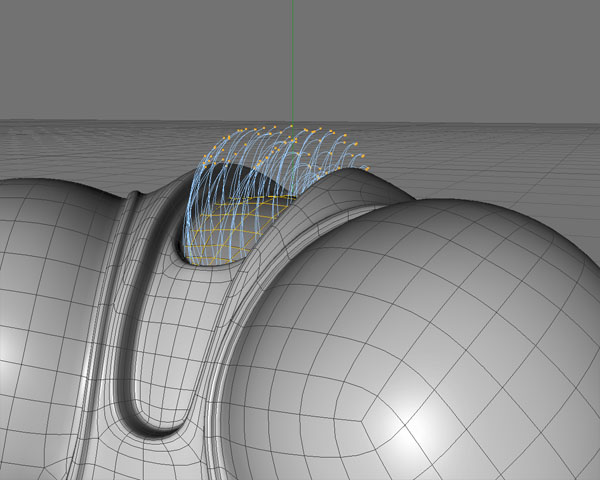Click the yellow selected polygon patch under hairs
Viewport: 600px width, 480px height.
point(239,230)
